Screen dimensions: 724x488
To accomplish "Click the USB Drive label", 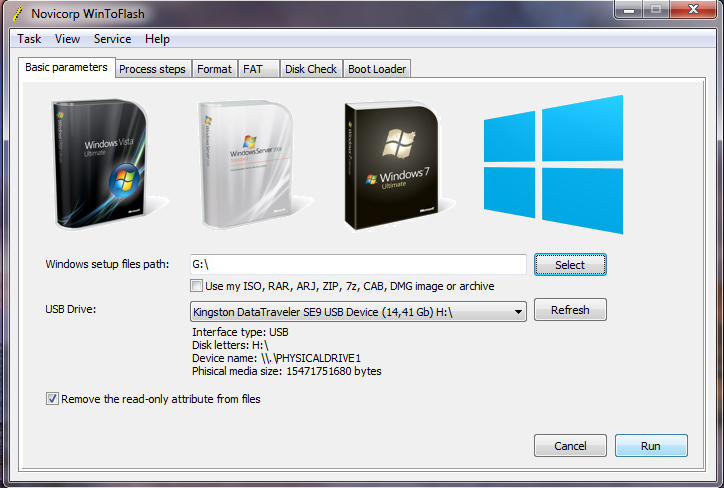I will coord(71,309).
